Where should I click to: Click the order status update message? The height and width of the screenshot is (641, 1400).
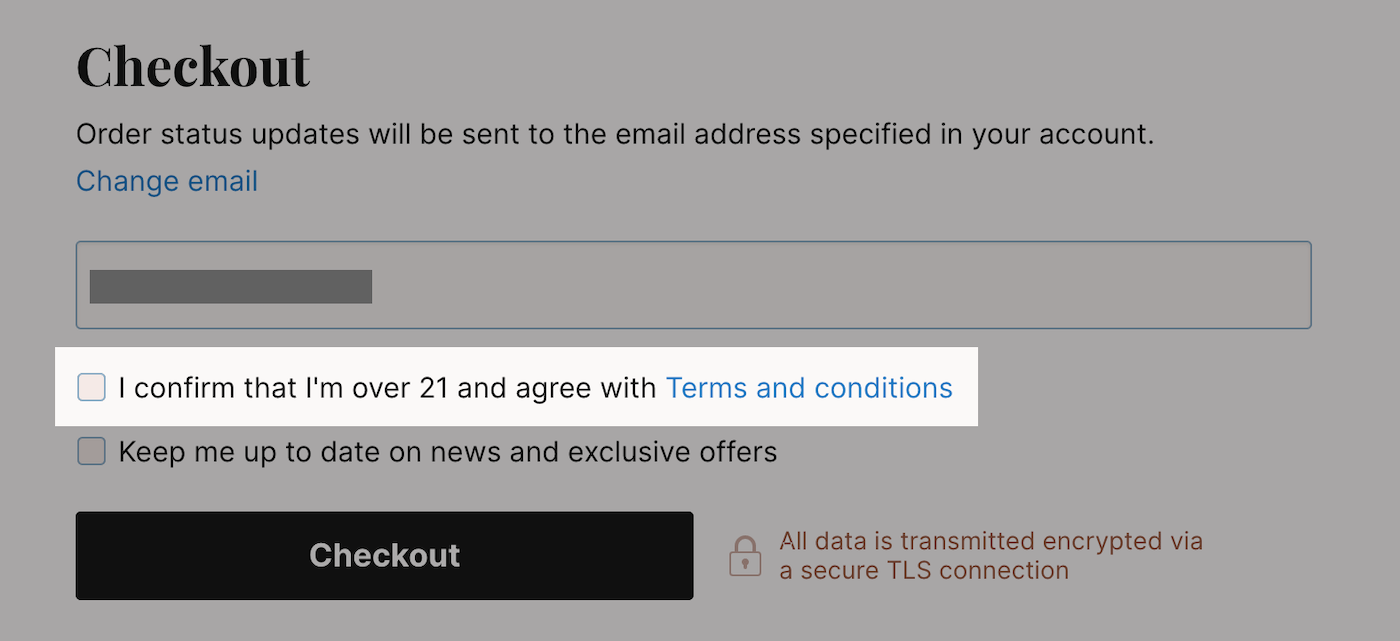(614, 134)
